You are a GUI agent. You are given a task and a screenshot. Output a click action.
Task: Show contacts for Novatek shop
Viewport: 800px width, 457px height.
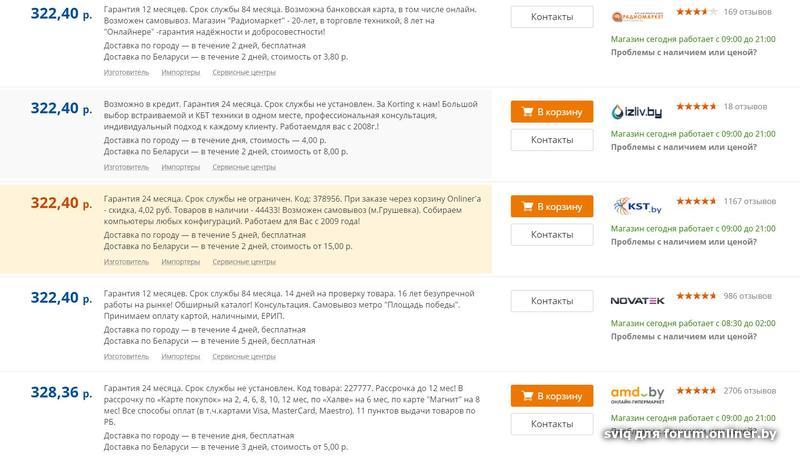tap(551, 301)
